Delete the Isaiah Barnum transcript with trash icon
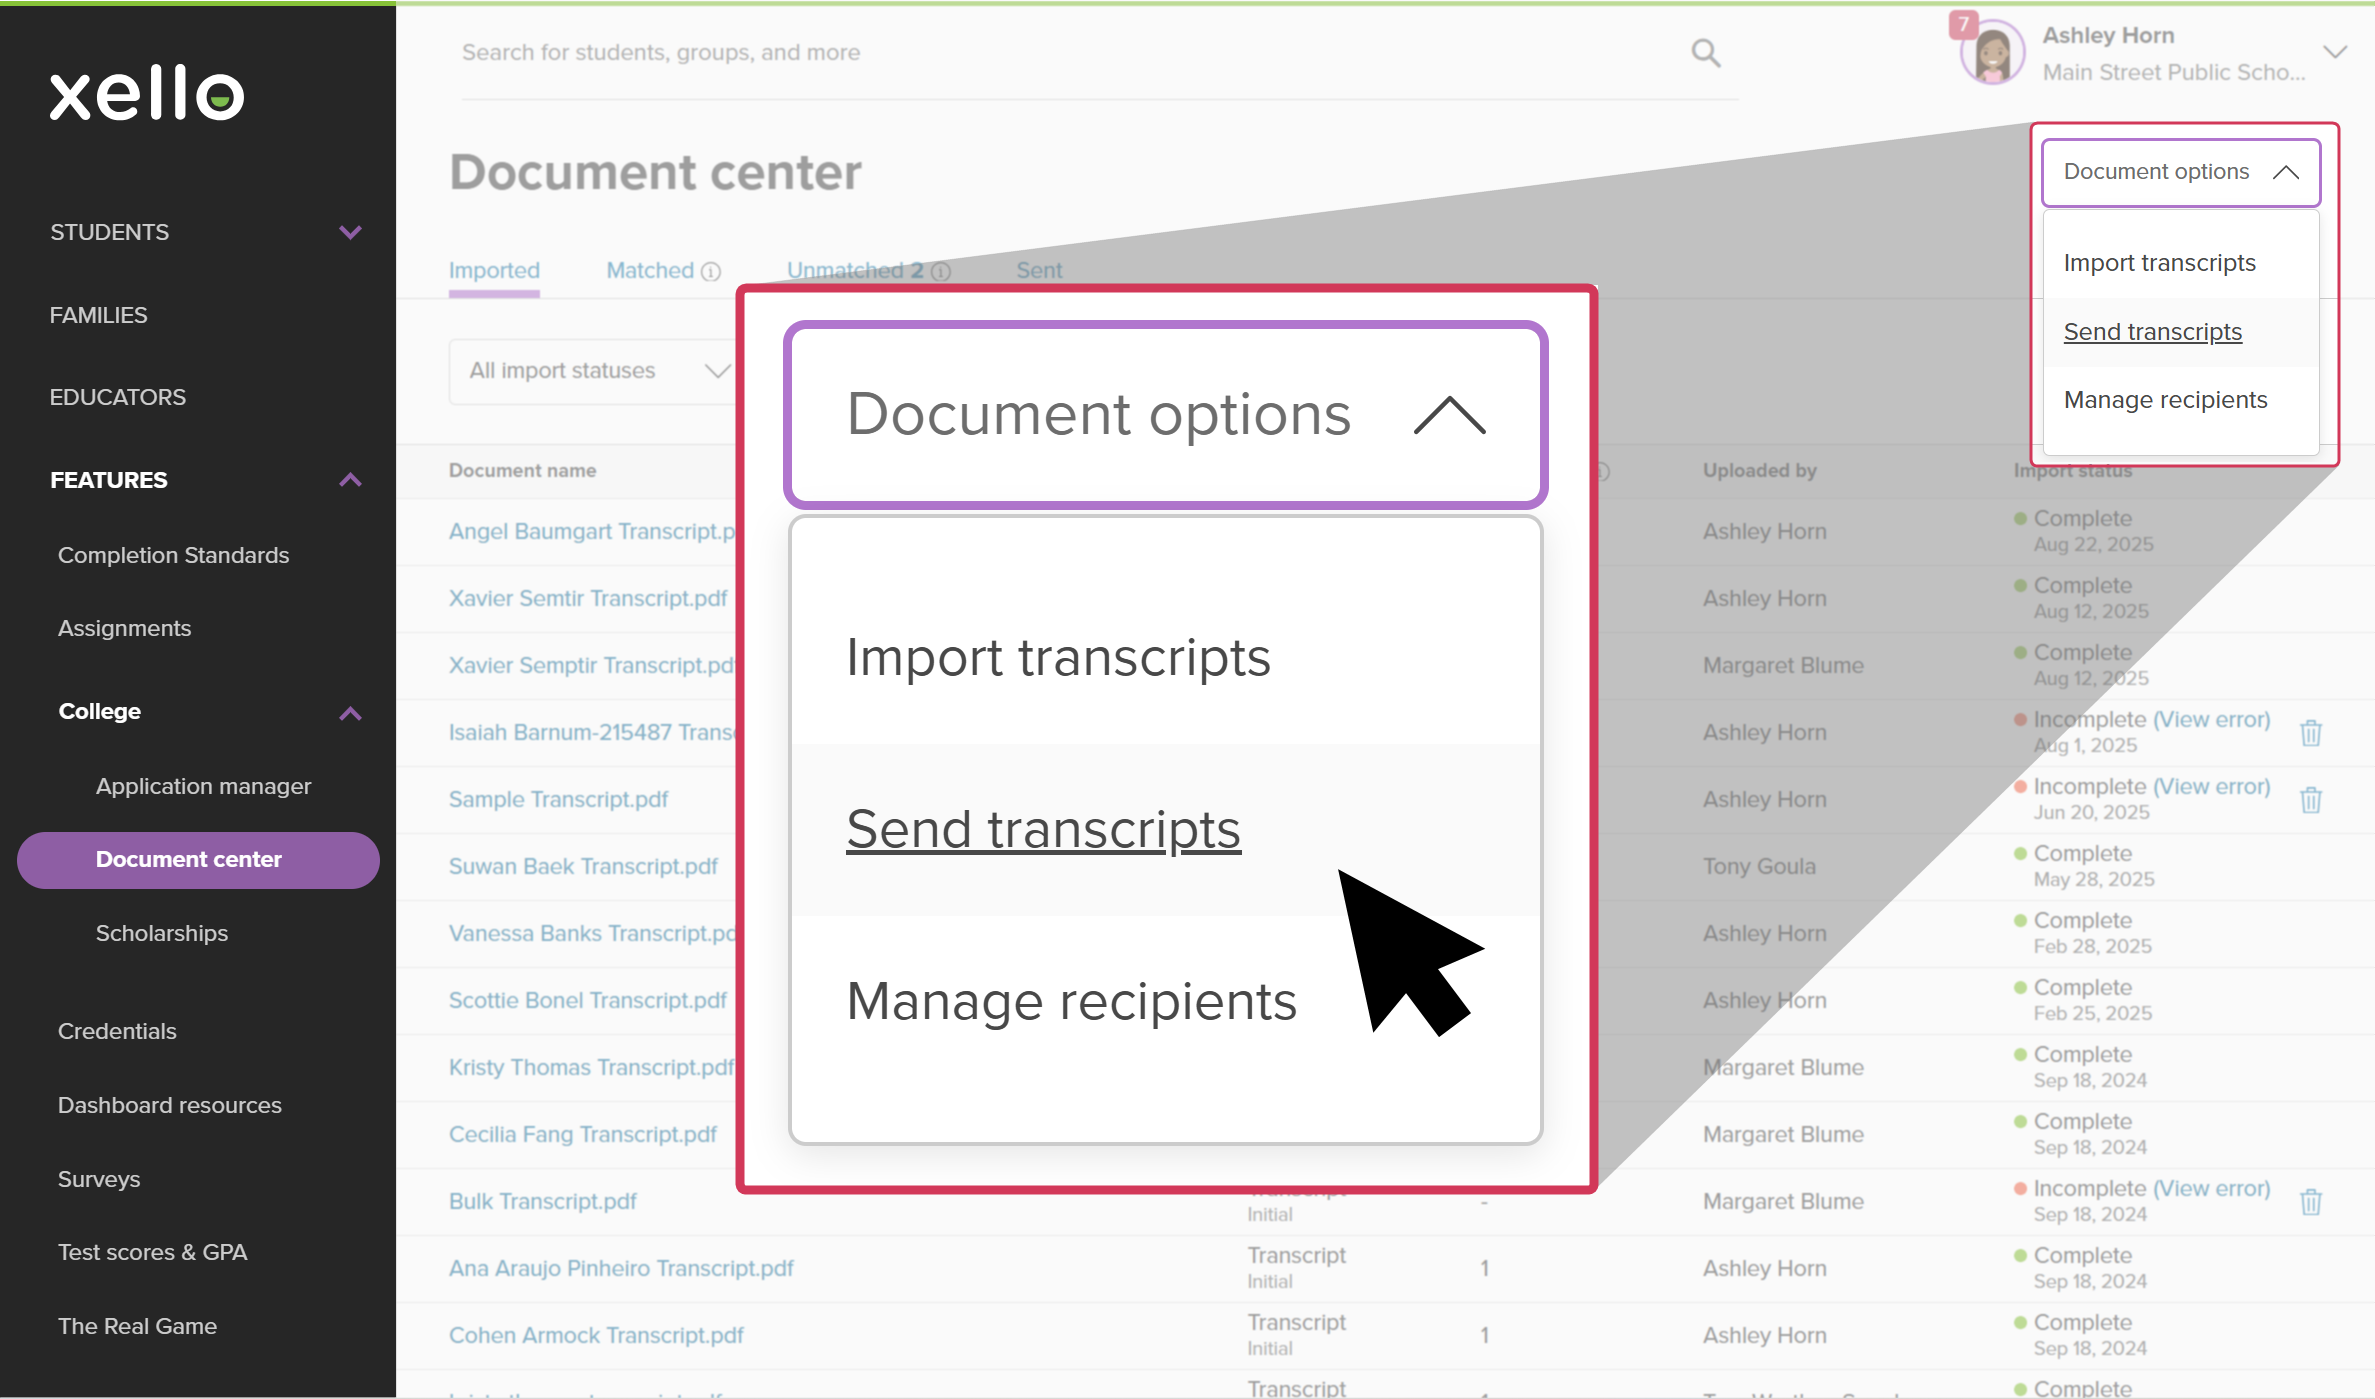 [2311, 732]
